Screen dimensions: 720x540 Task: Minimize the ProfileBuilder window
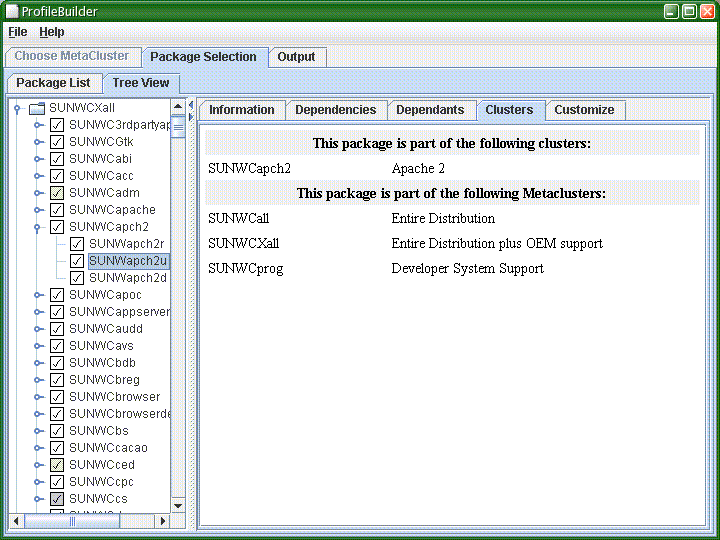pyautogui.click(x=671, y=11)
